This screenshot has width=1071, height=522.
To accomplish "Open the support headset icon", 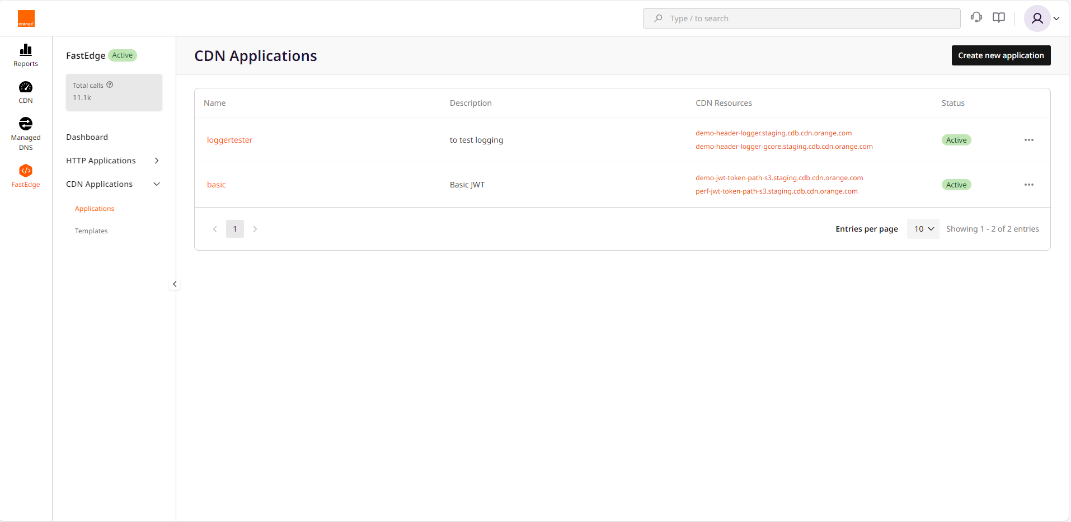I will (977, 18).
